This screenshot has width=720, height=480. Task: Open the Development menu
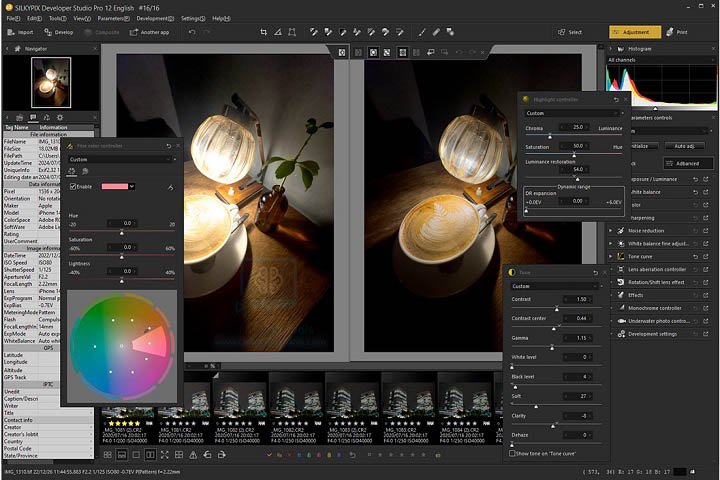(155, 18)
